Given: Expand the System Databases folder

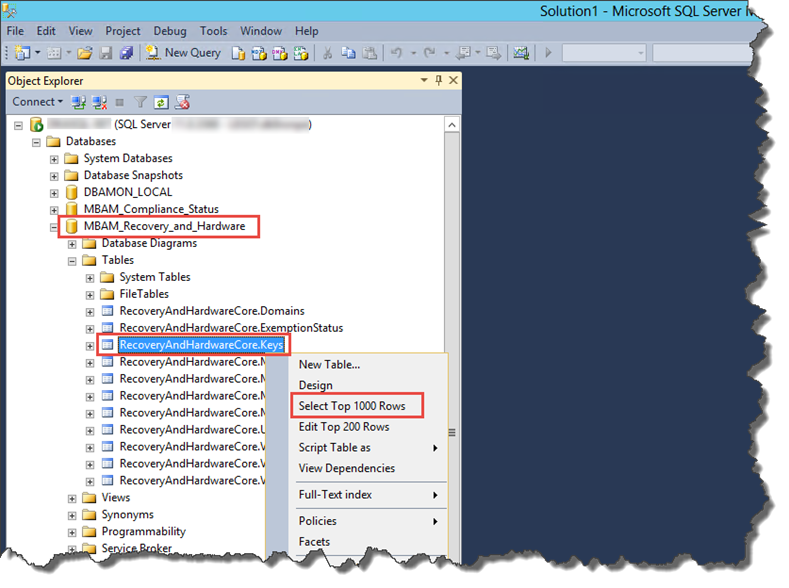Looking at the screenshot, I should (54, 159).
